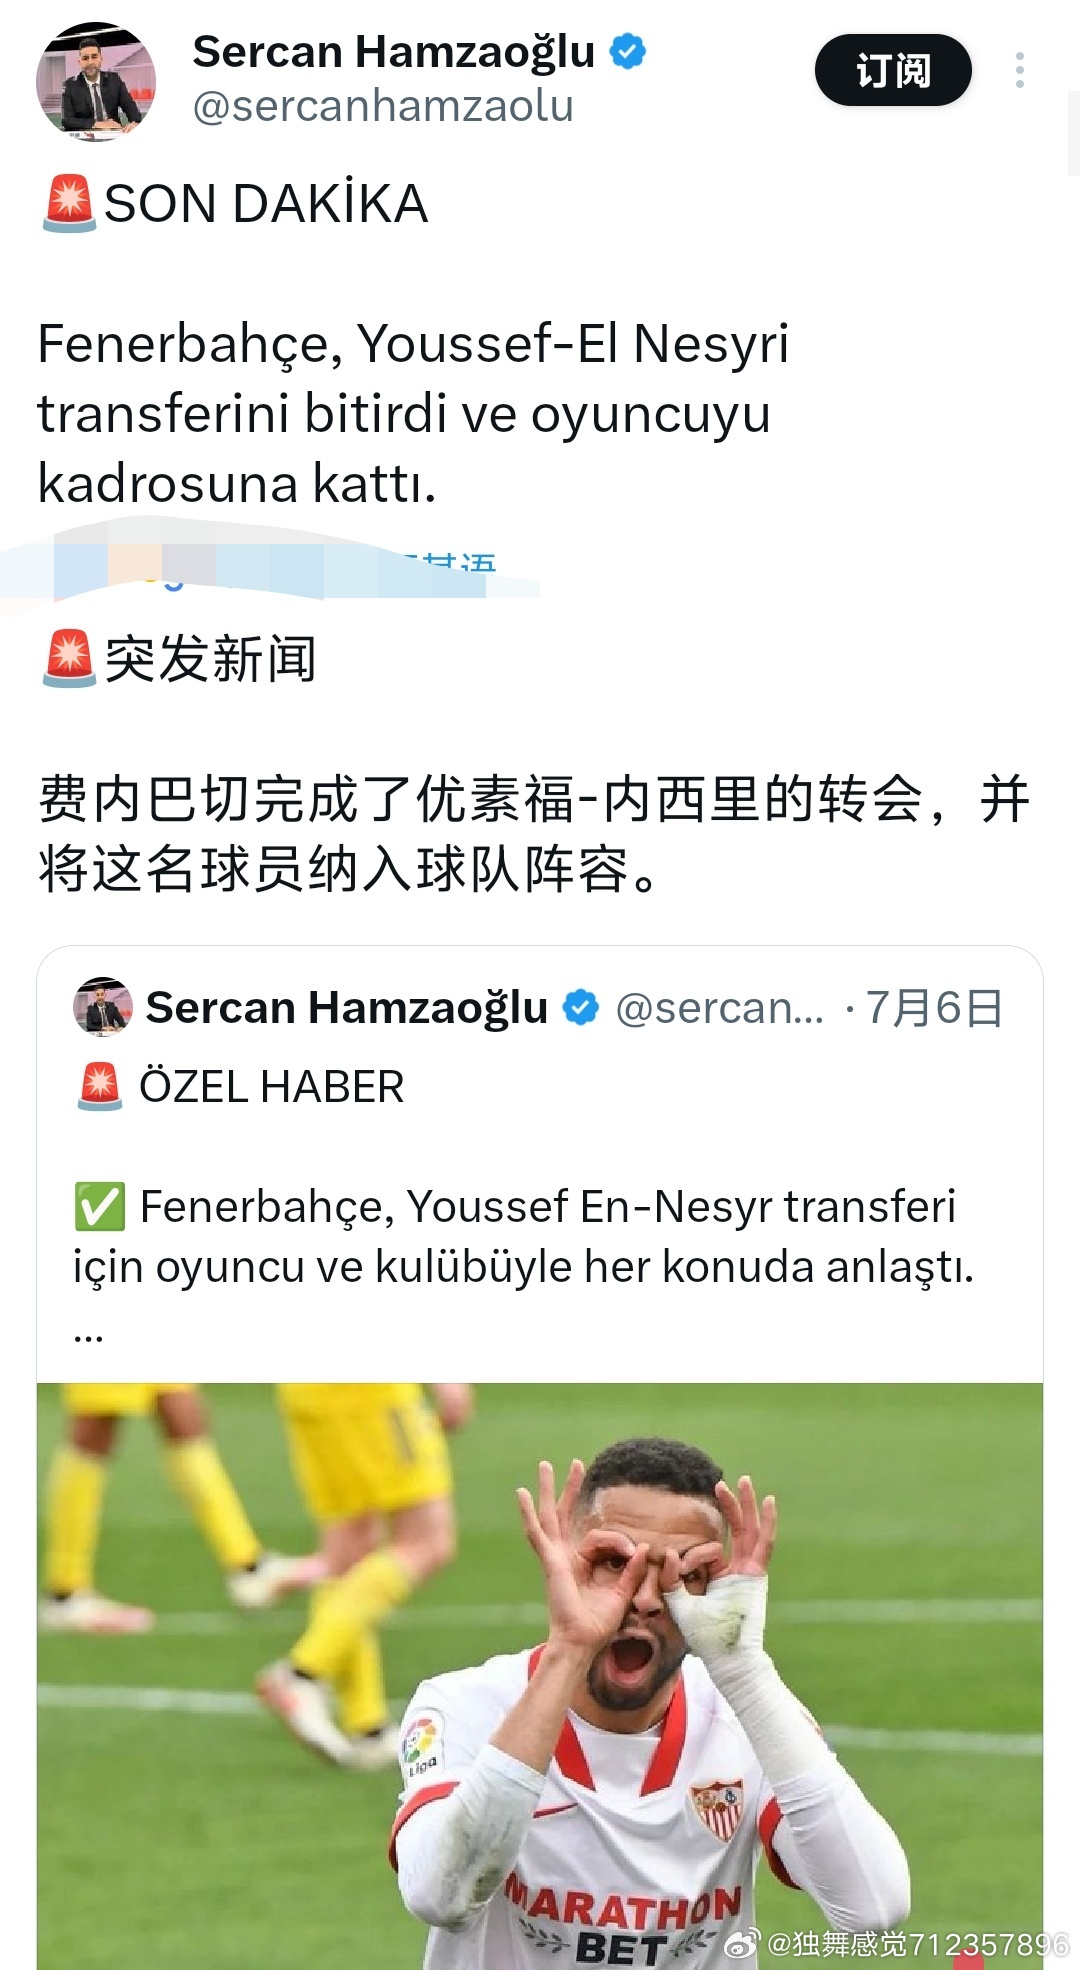
Task: Open Sercan Hamzaoğlu's profile avatar
Action: pyautogui.click(x=96, y=81)
